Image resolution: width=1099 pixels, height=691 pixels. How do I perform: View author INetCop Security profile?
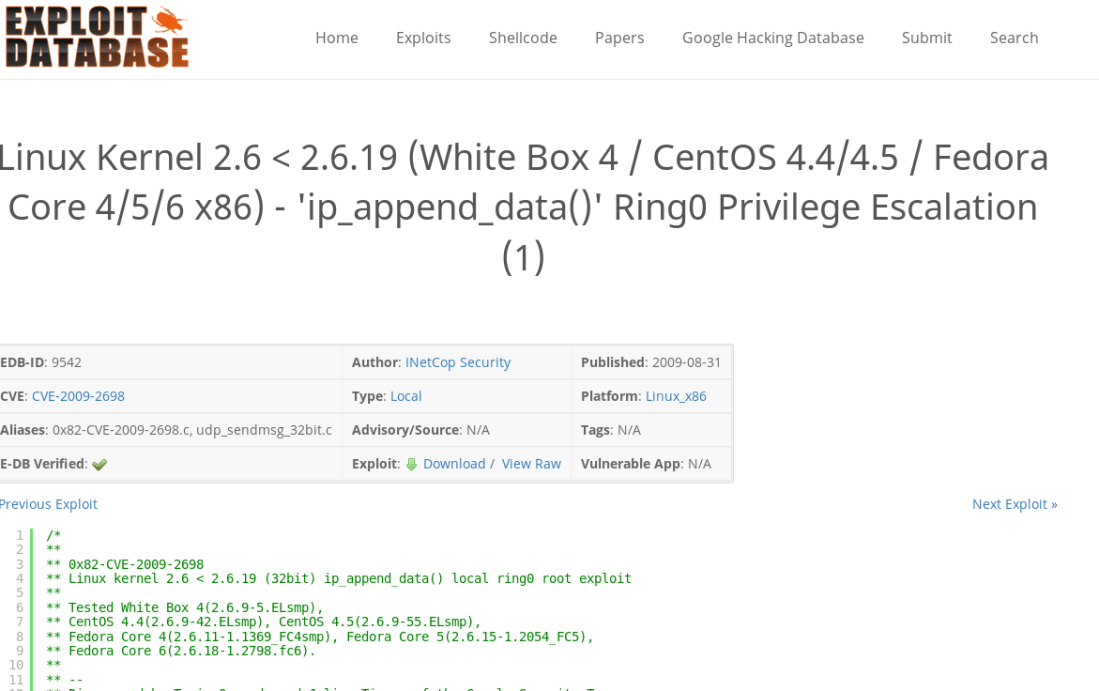pos(457,362)
